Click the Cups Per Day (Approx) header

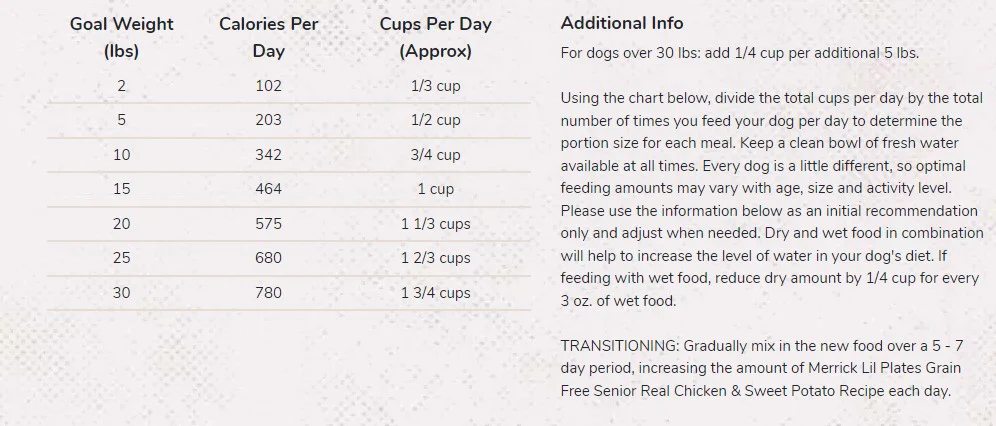pos(436,37)
